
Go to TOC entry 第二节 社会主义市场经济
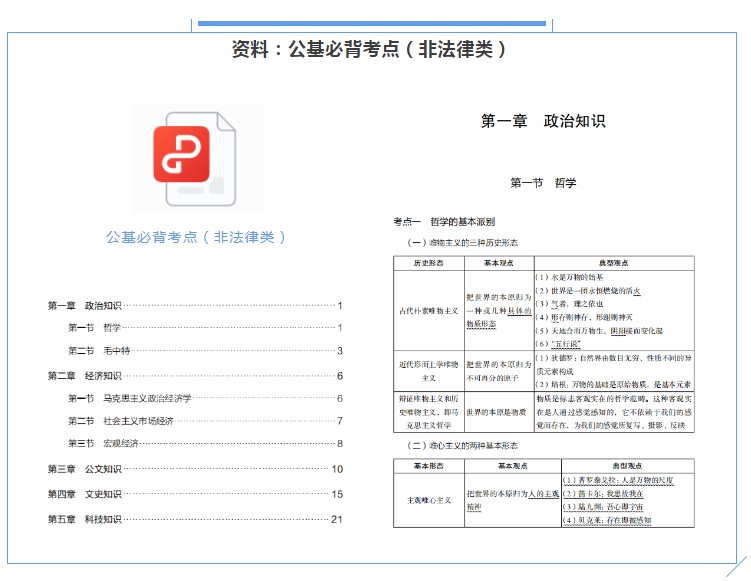pos(205,421)
